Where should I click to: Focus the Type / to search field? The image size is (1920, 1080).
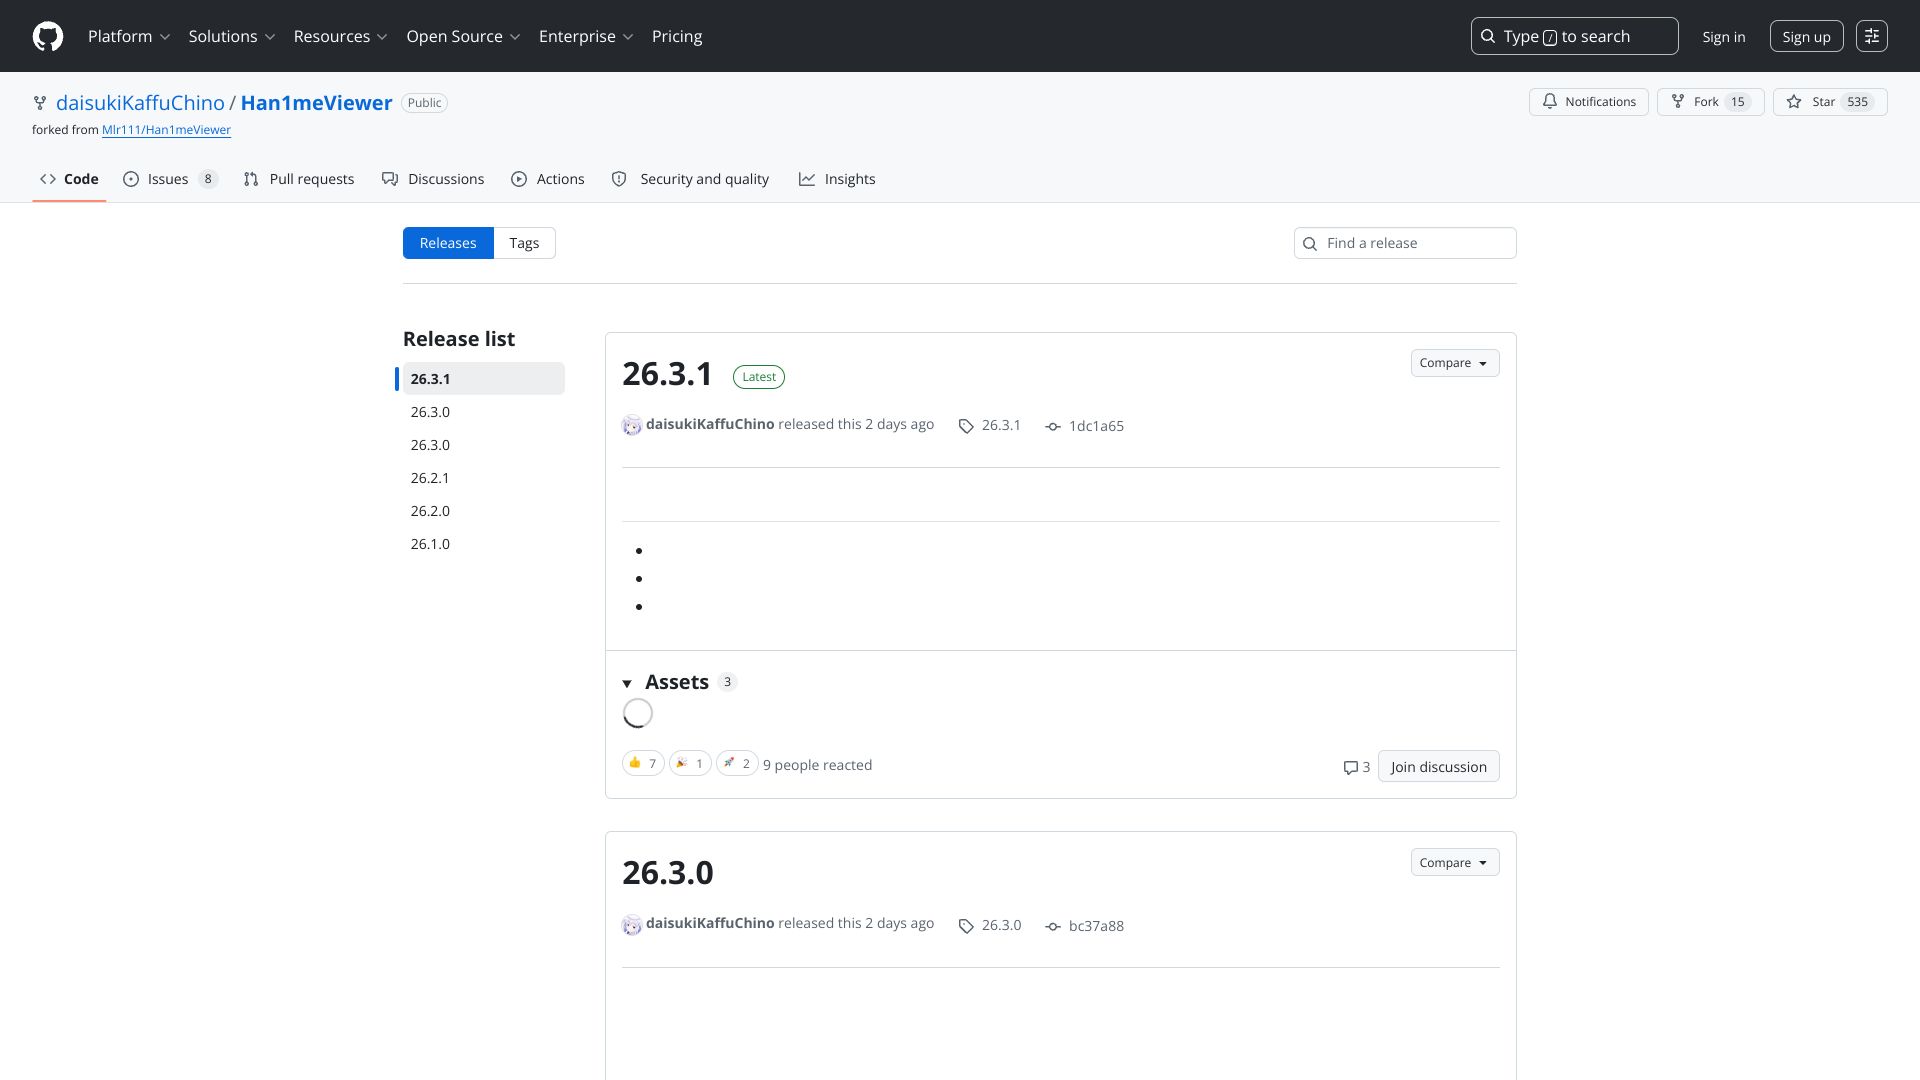(1574, 36)
